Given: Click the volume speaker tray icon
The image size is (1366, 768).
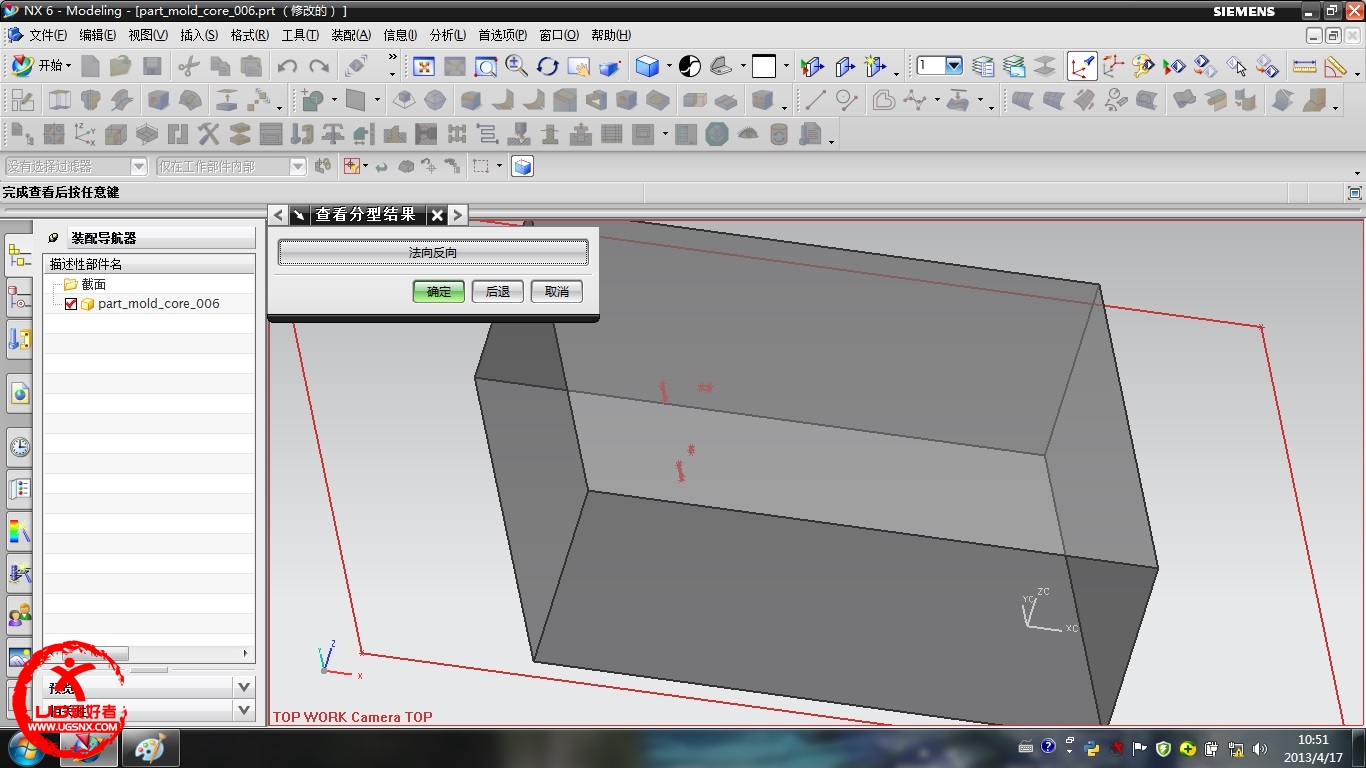Looking at the screenshot, I should 1259,748.
